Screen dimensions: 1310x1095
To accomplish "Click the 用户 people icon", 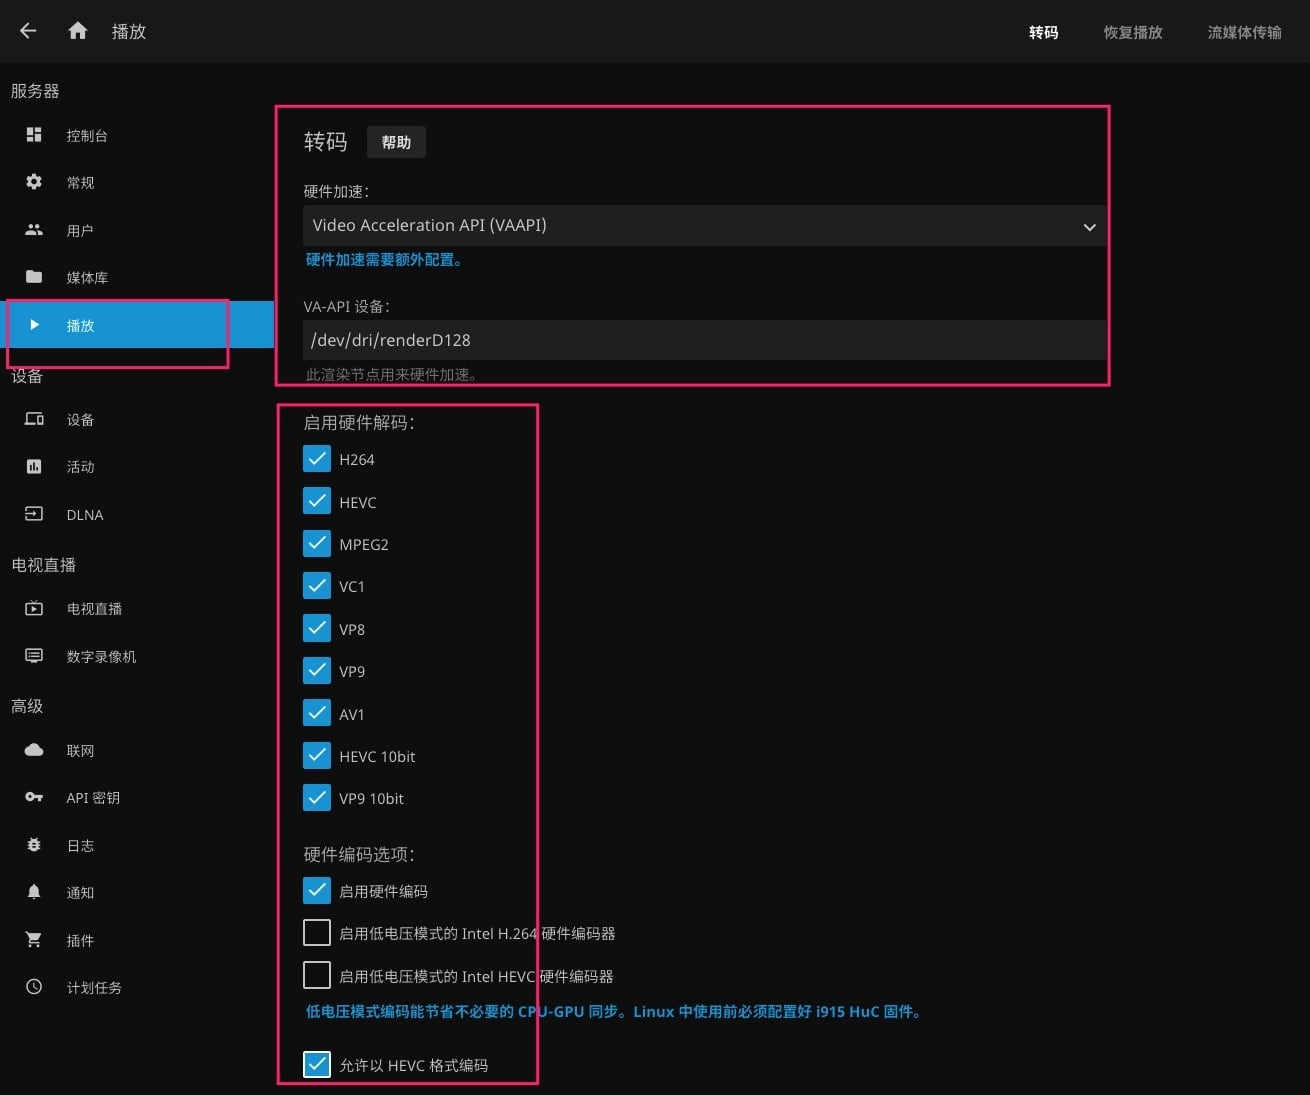I will point(34,230).
